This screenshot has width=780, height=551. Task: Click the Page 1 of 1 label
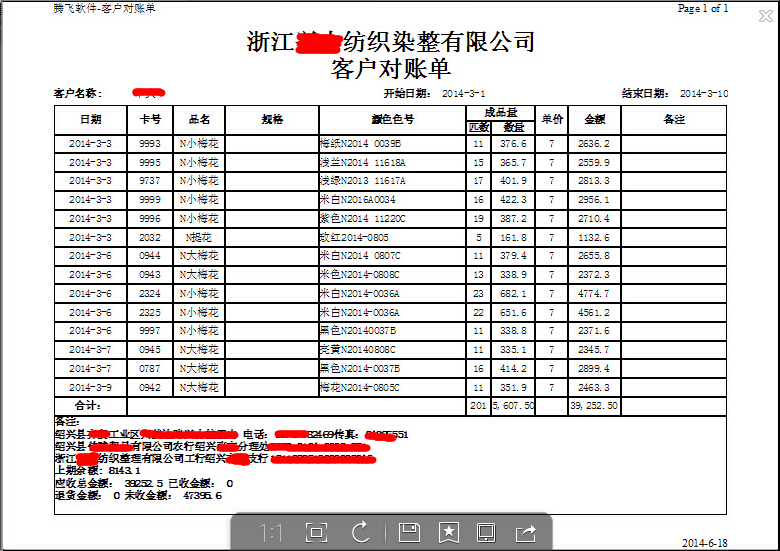[703, 8]
